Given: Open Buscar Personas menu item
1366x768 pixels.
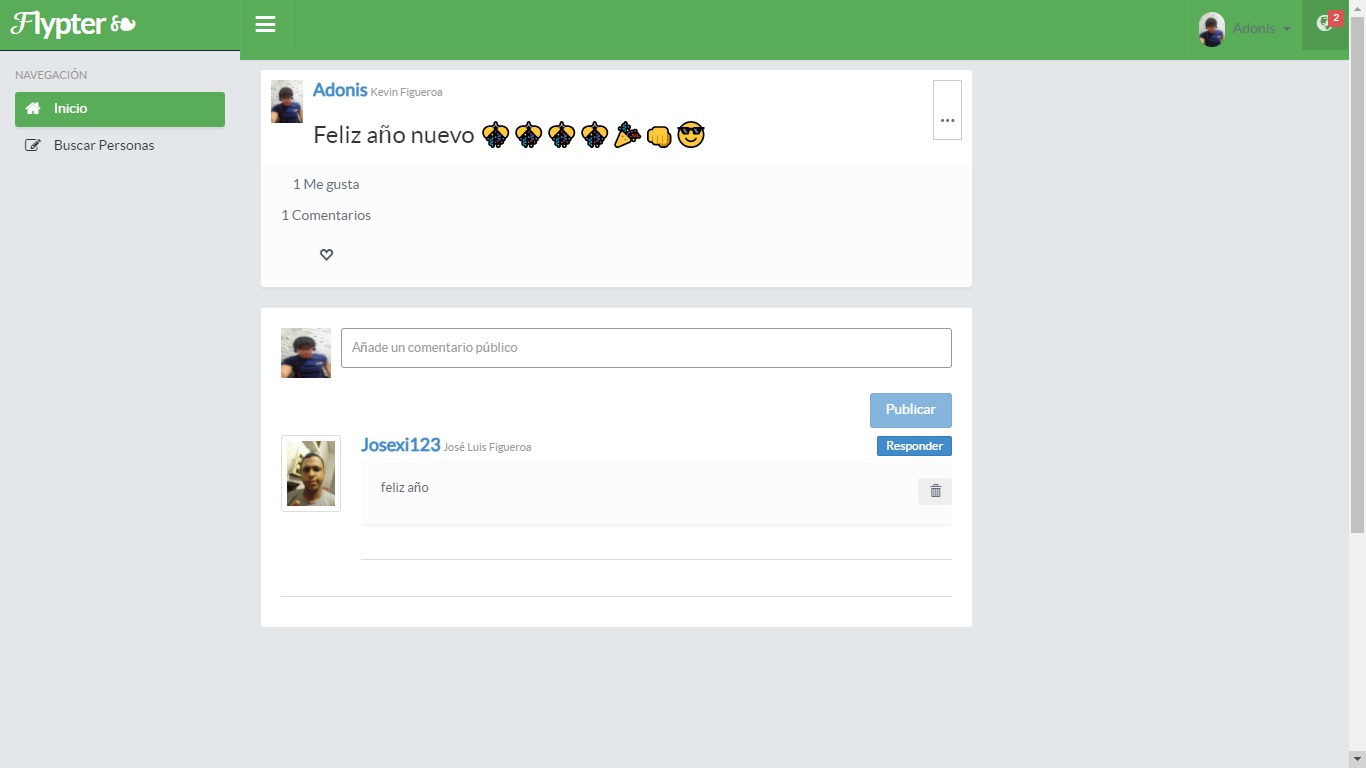Looking at the screenshot, I should (x=104, y=146).
